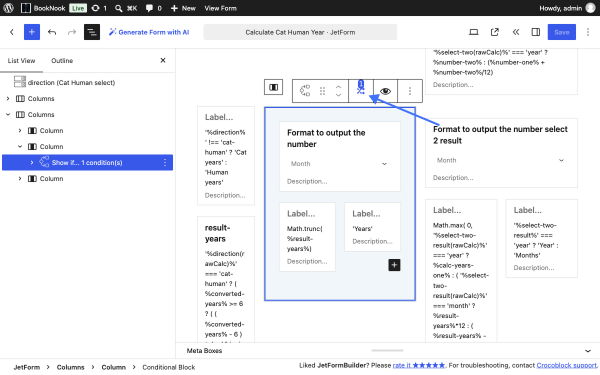Open the Howdy, admin account menu
Image resolution: width=600 pixels, height=375 pixels.
[567, 8]
